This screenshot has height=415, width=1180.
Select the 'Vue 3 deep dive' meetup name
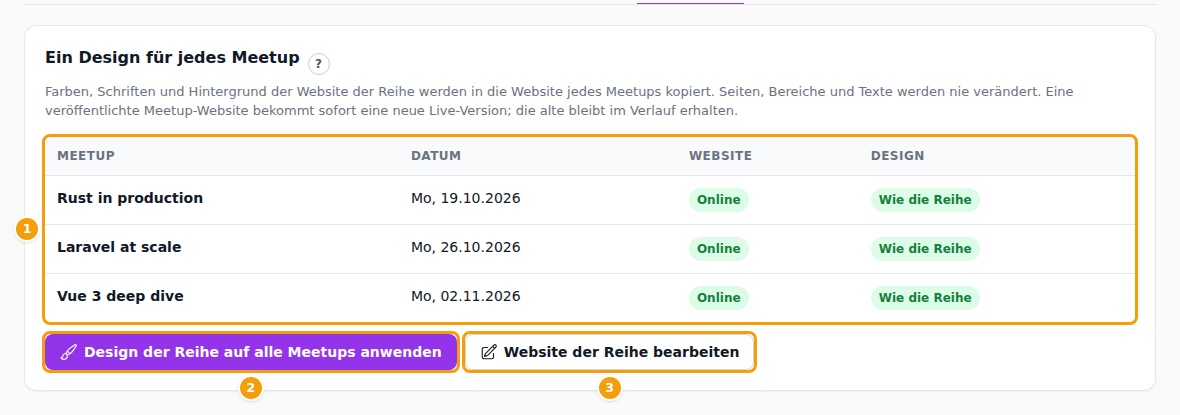tap(120, 296)
